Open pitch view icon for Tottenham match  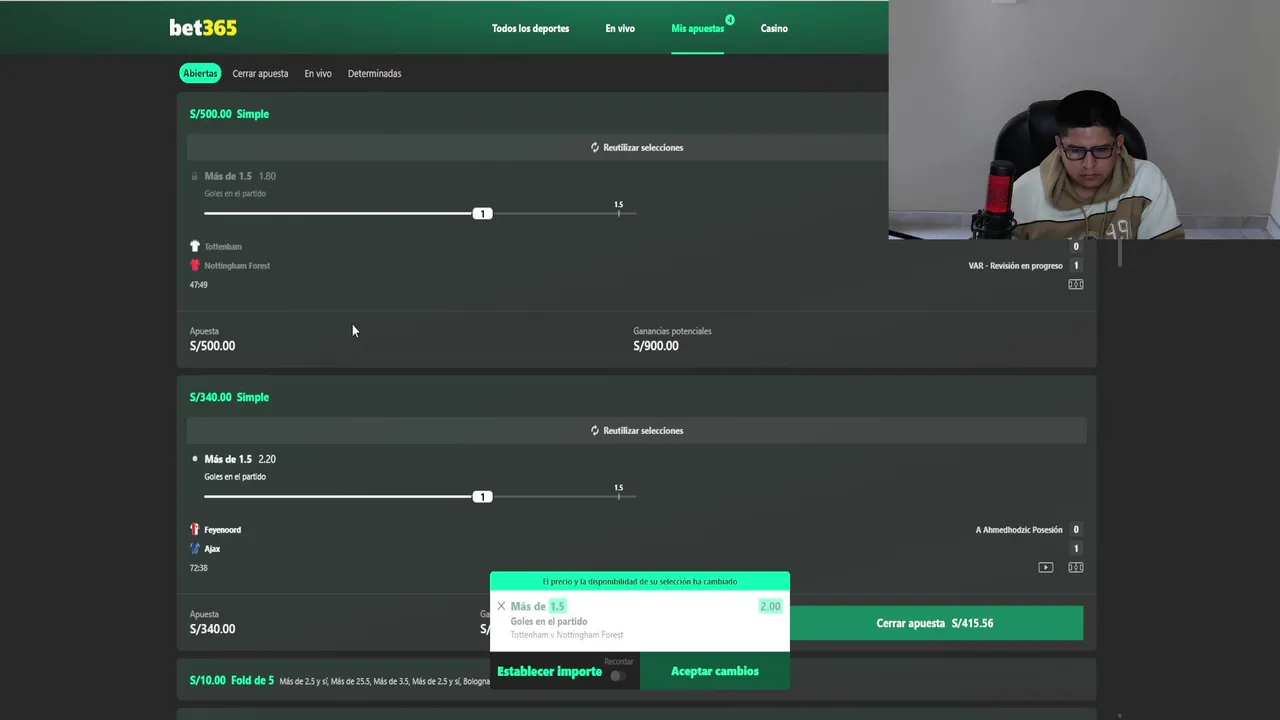coord(1075,284)
